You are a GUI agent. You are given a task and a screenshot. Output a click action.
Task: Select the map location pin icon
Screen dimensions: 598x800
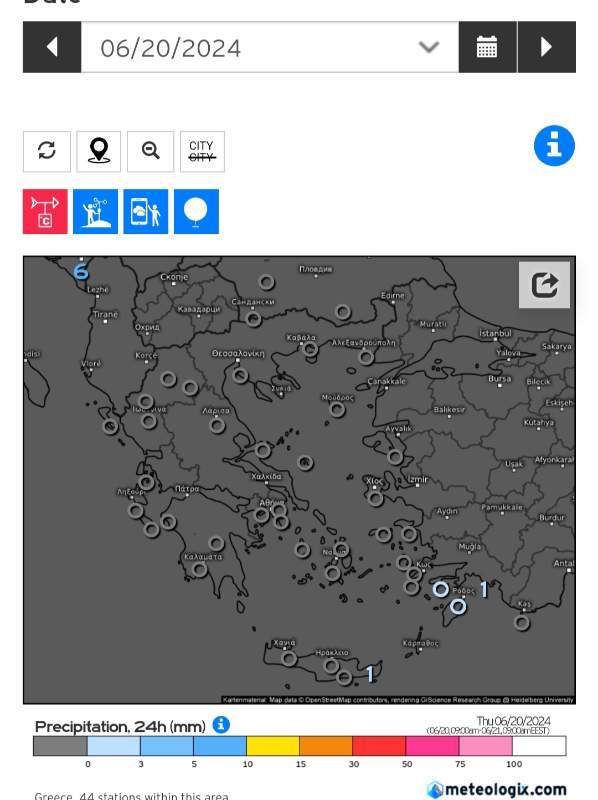pos(99,152)
